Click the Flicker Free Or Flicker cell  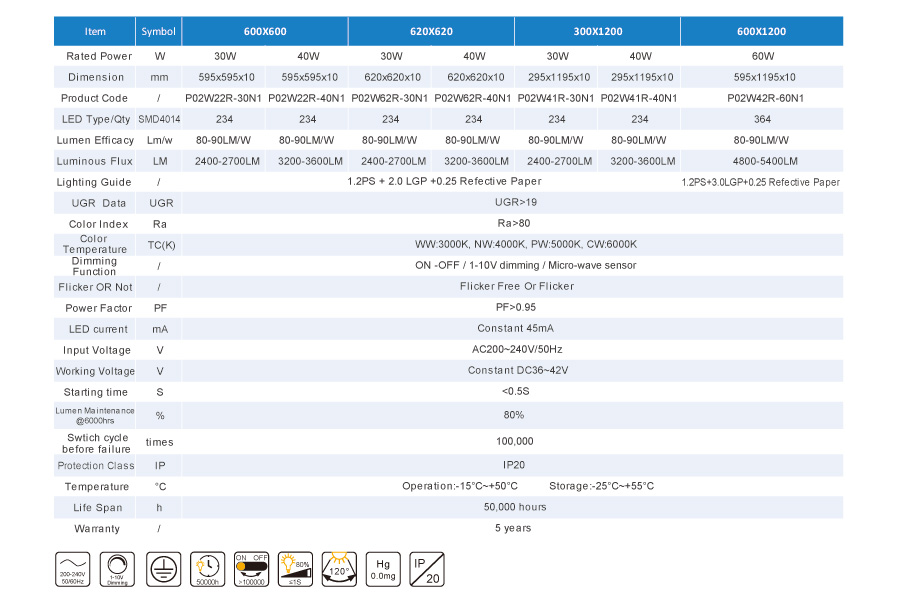coord(514,287)
